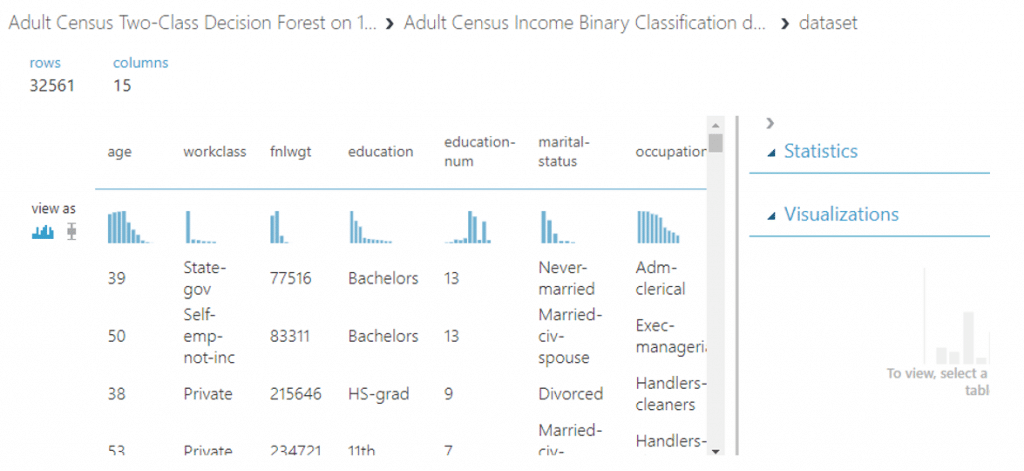Image resolution: width=1024 pixels, height=471 pixels.
Task: Click the age column header
Action: tap(120, 152)
